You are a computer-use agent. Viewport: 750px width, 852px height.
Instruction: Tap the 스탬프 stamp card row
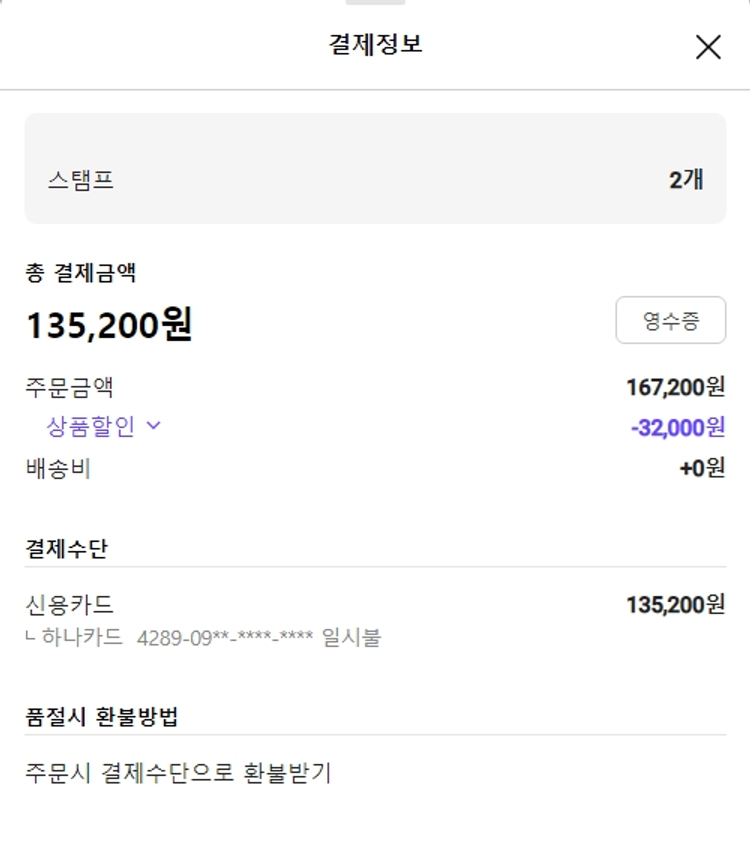[375, 168]
